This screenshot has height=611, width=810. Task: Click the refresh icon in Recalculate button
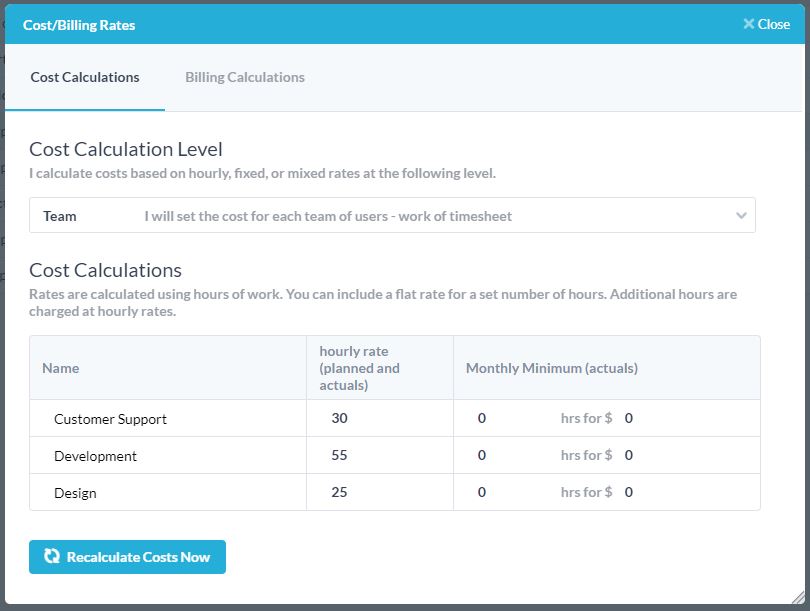[52, 557]
